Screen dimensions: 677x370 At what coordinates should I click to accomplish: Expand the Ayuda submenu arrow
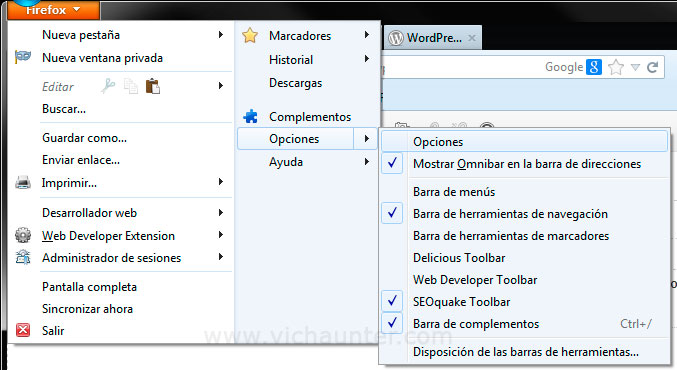pyautogui.click(x=367, y=161)
